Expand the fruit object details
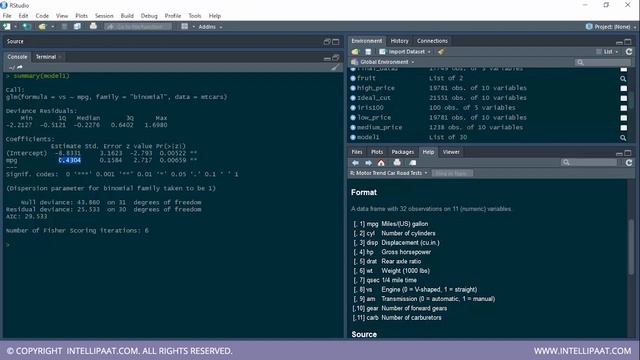 (353, 78)
